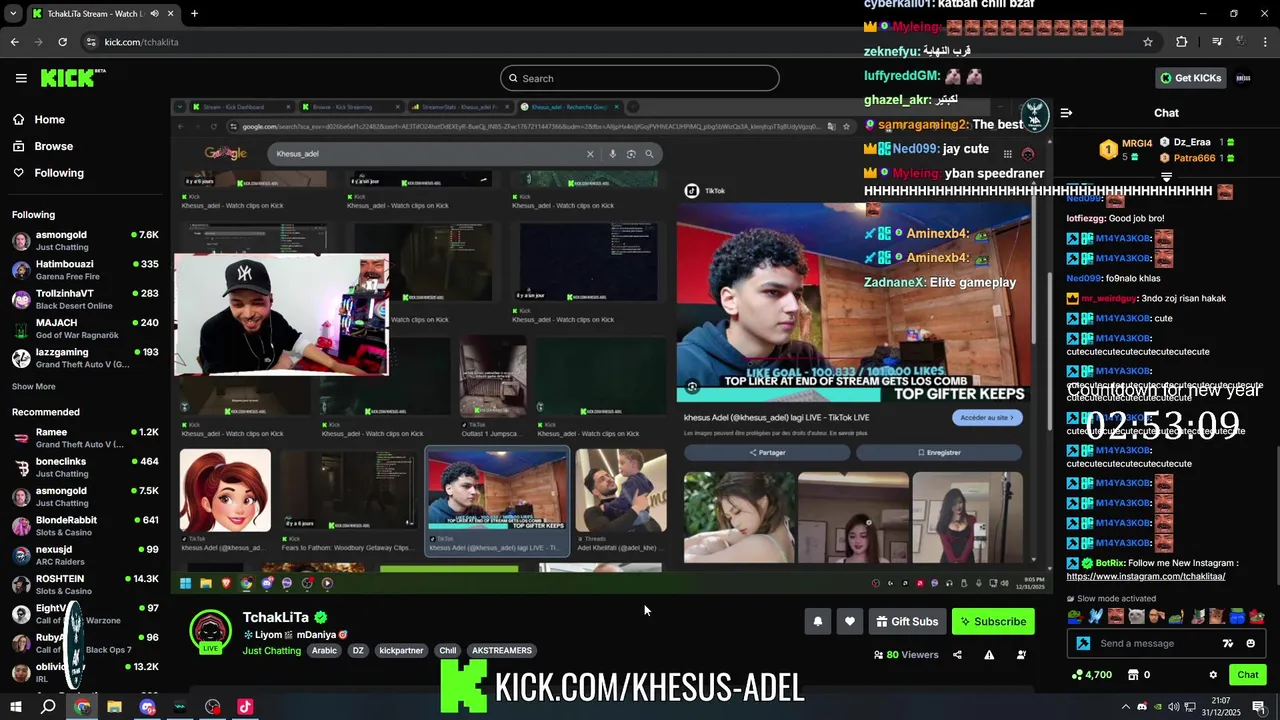Click the Chill stream tag
The width and height of the screenshot is (1280, 720).
pyautogui.click(x=447, y=651)
